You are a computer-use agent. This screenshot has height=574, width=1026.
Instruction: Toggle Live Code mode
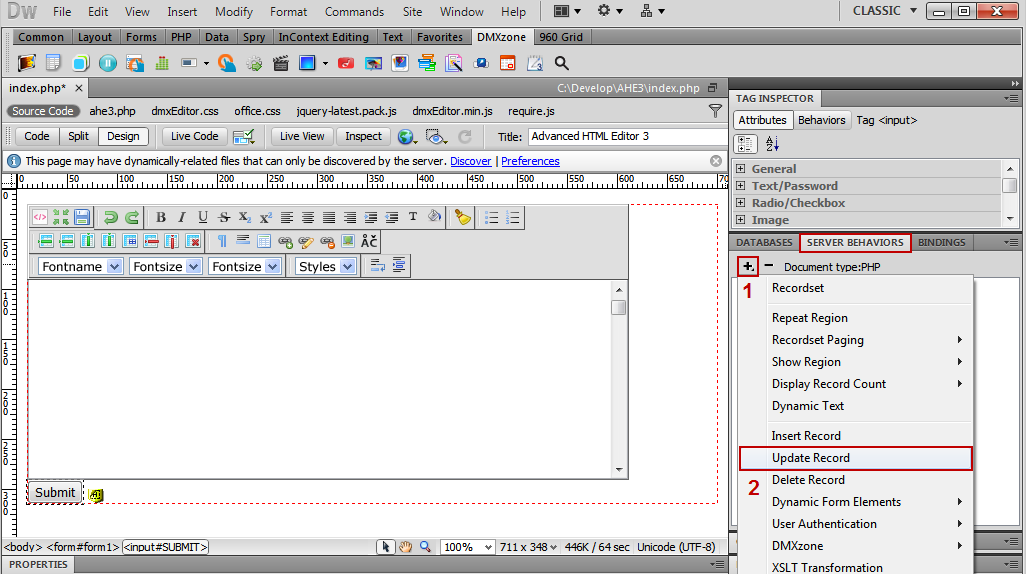pos(194,136)
